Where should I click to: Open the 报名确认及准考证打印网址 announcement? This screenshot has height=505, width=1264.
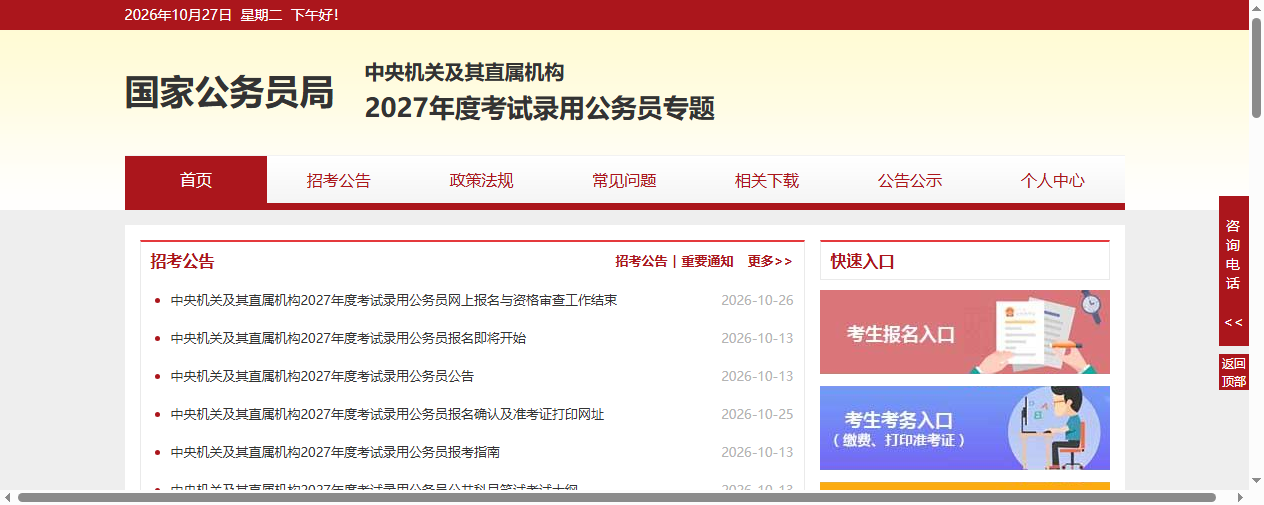[387, 414]
